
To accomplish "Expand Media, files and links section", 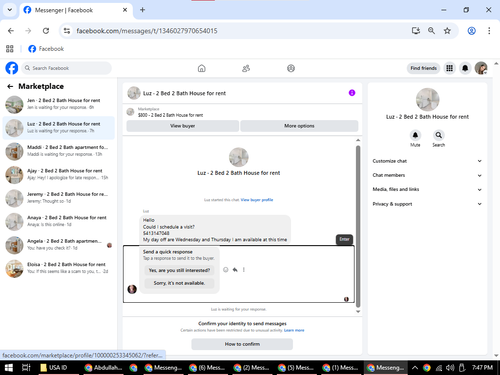I will pyautogui.click(x=427, y=189).
